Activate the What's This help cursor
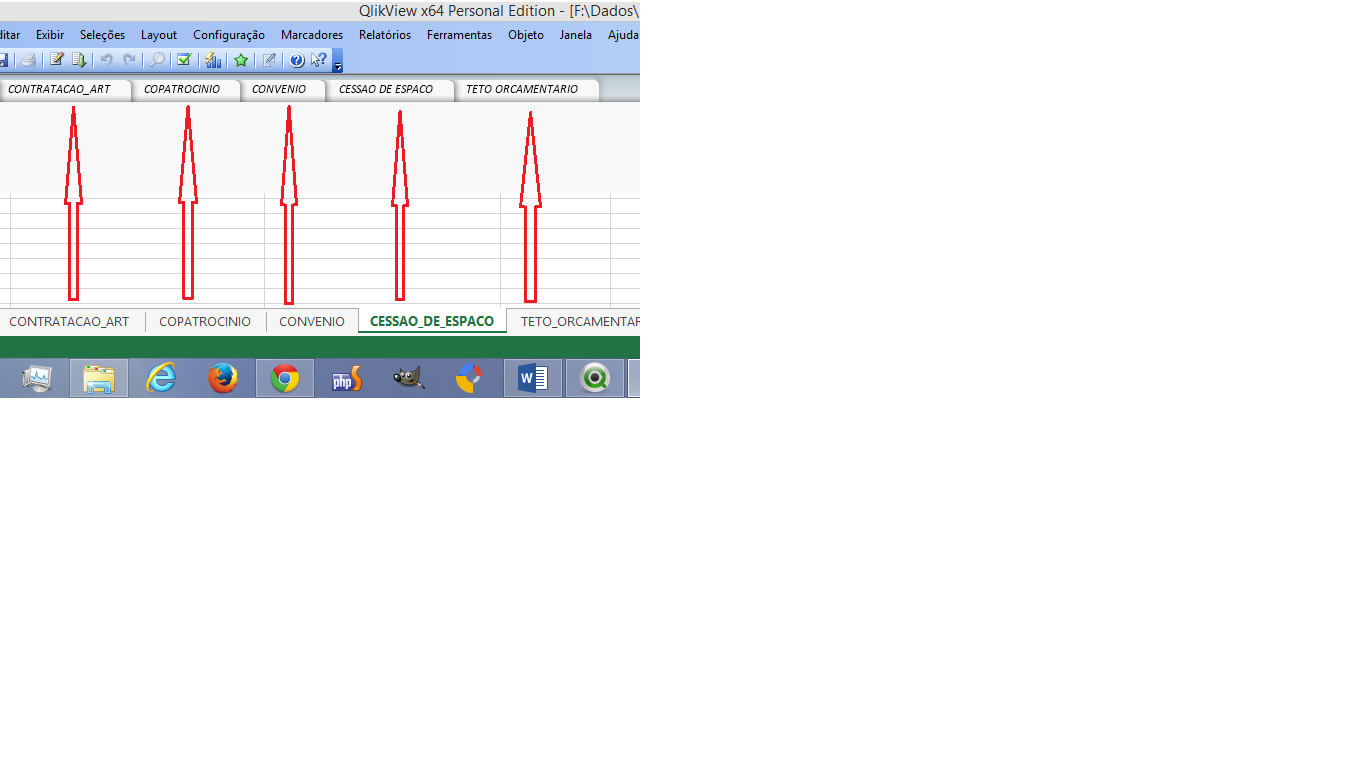This screenshot has width=1366, height=768. click(319, 60)
